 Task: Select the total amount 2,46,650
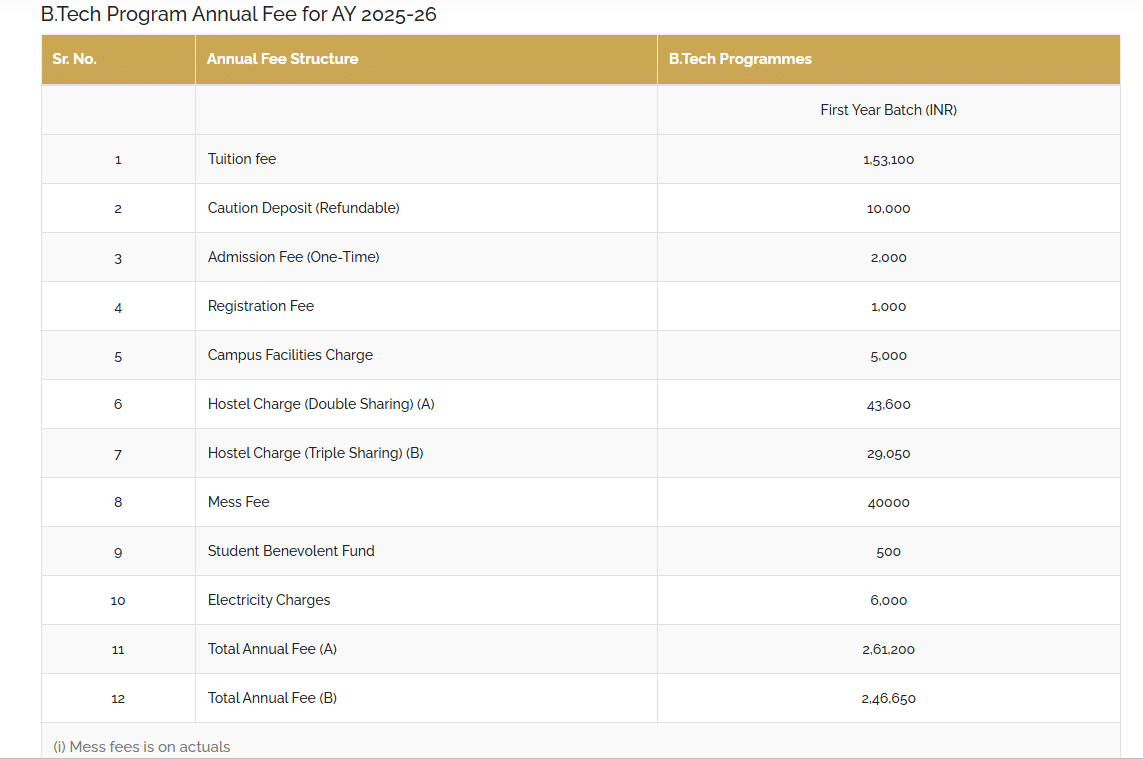[888, 699]
